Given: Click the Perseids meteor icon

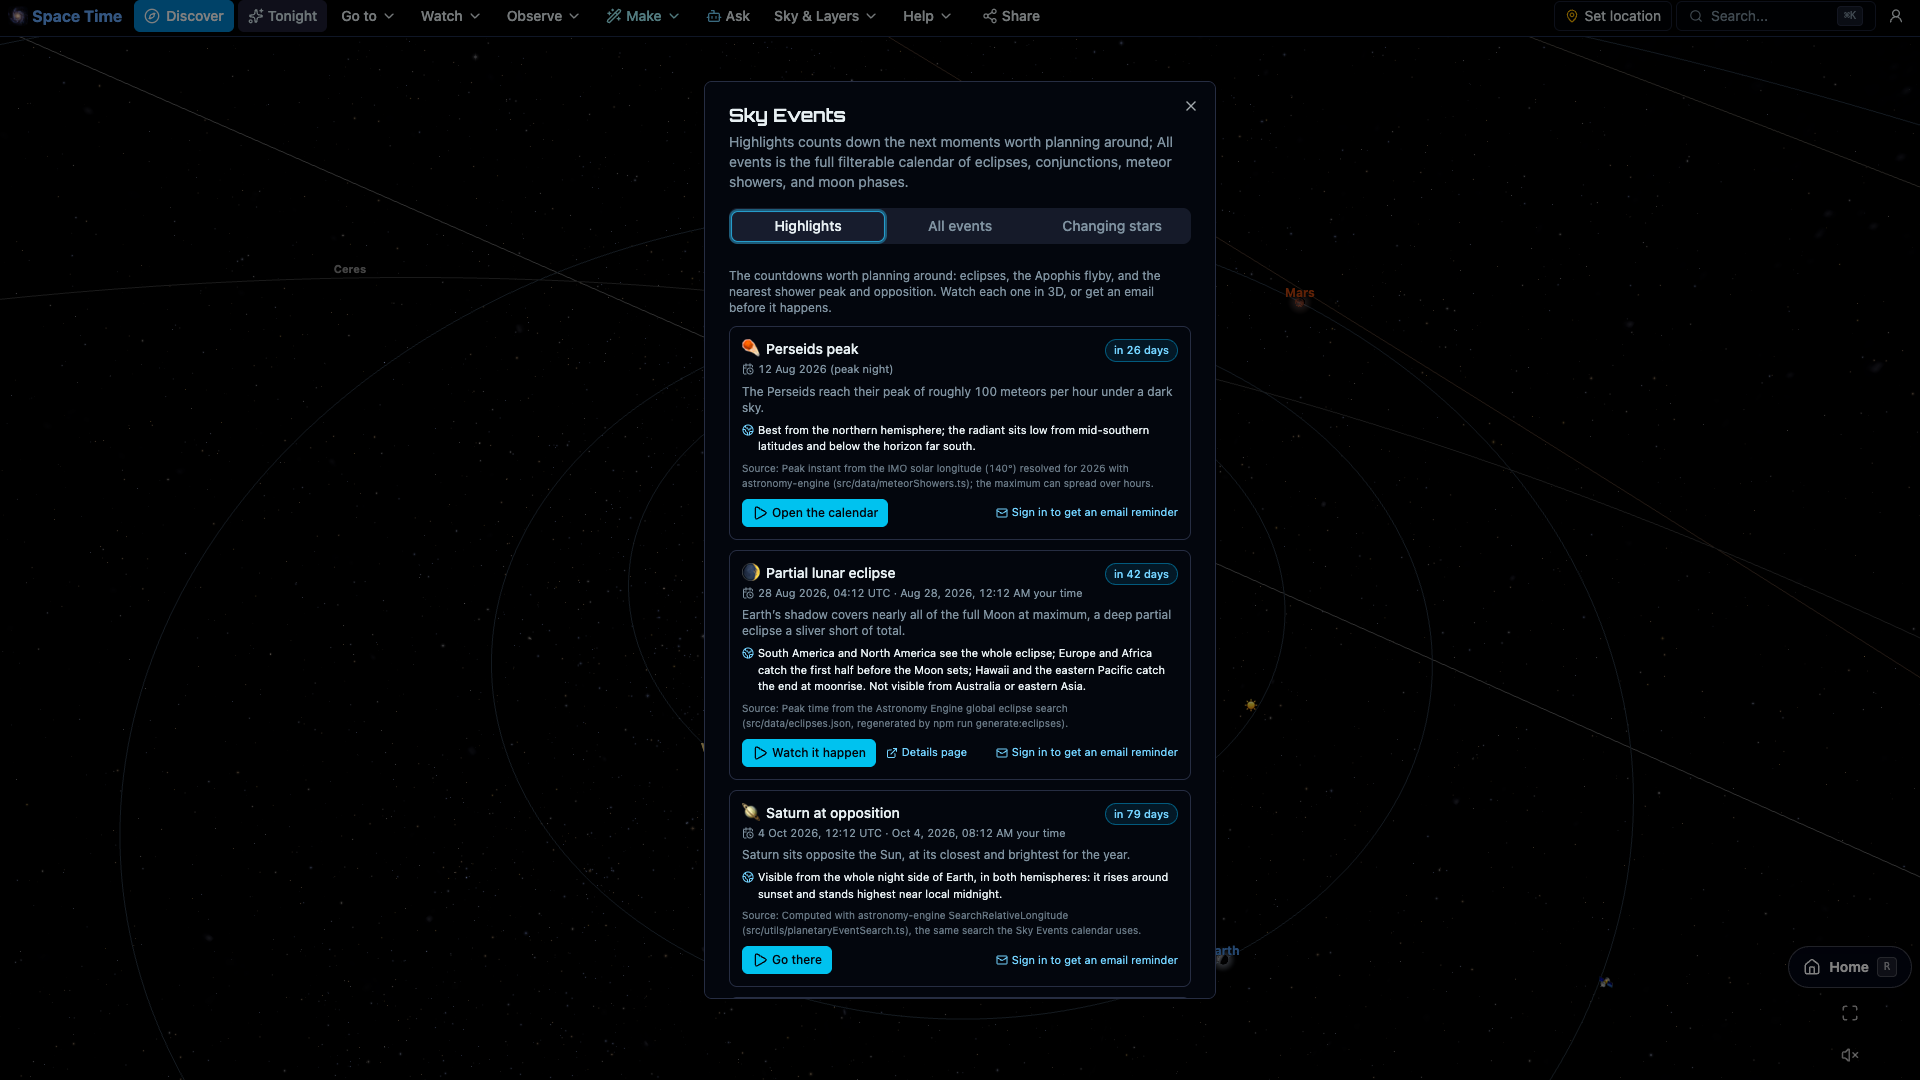Looking at the screenshot, I should click(751, 348).
